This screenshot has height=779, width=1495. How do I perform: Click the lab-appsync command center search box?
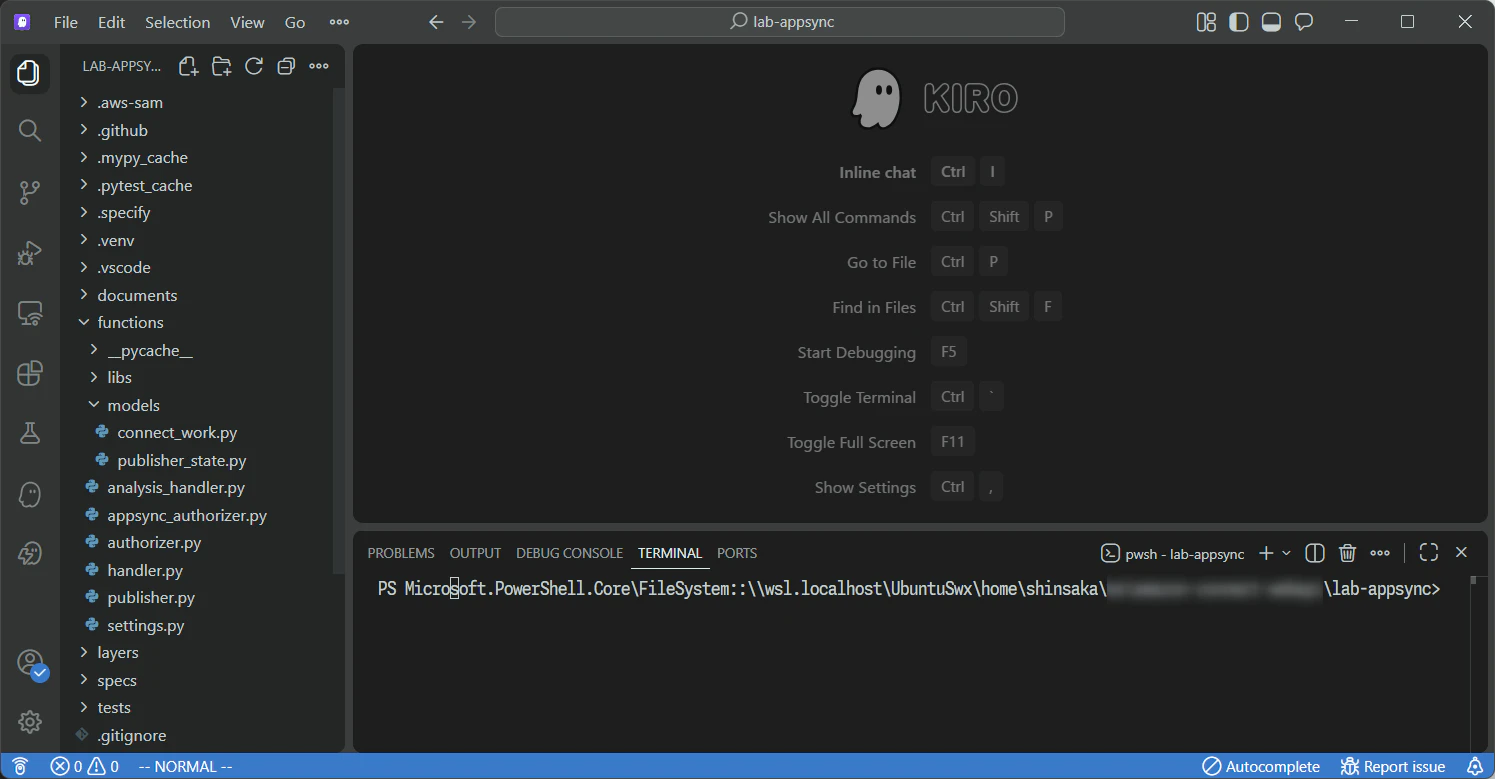[x=780, y=22]
